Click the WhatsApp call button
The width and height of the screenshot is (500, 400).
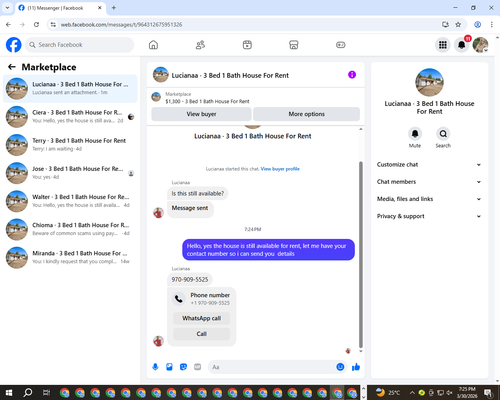click(x=202, y=318)
